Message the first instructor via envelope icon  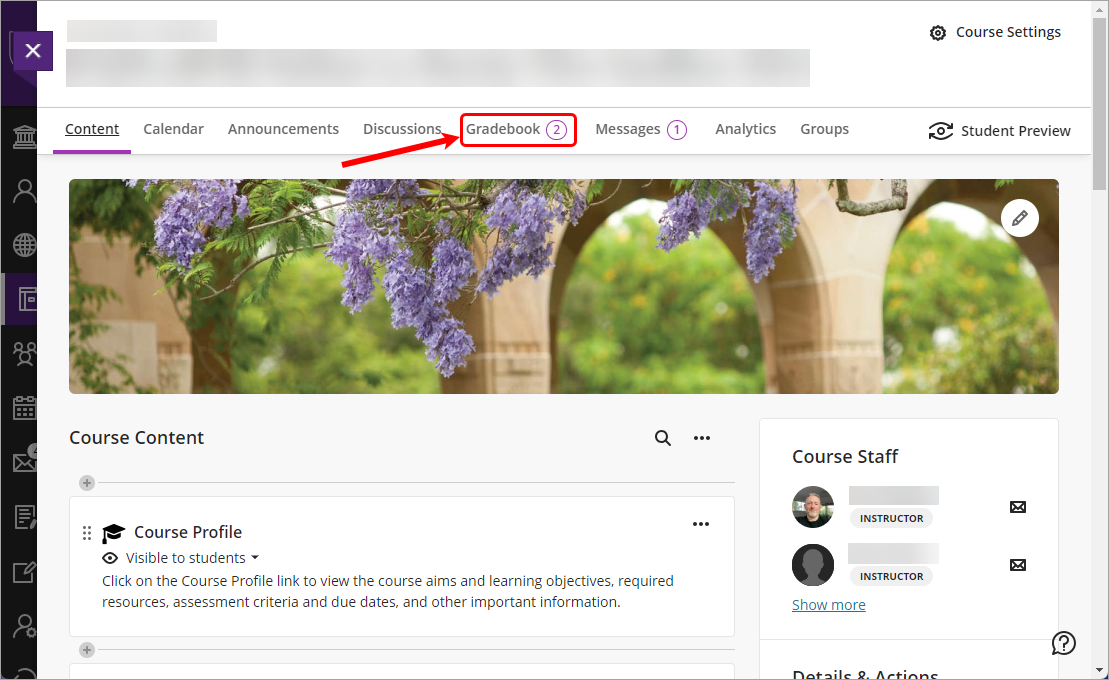pos(1018,507)
